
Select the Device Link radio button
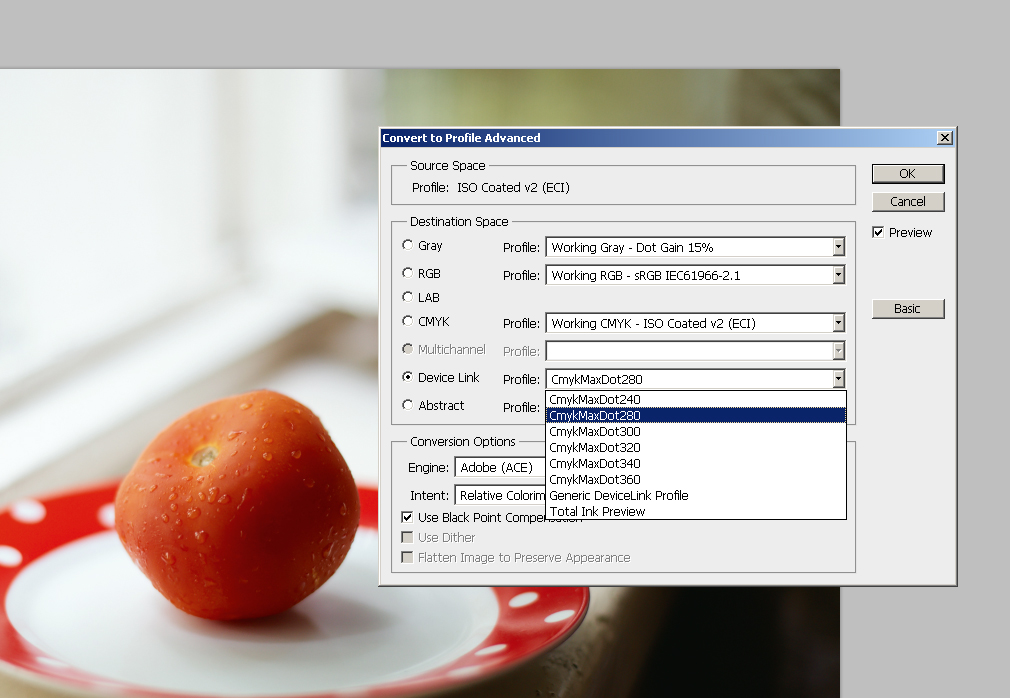pyautogui.click(x=407, y=377)
